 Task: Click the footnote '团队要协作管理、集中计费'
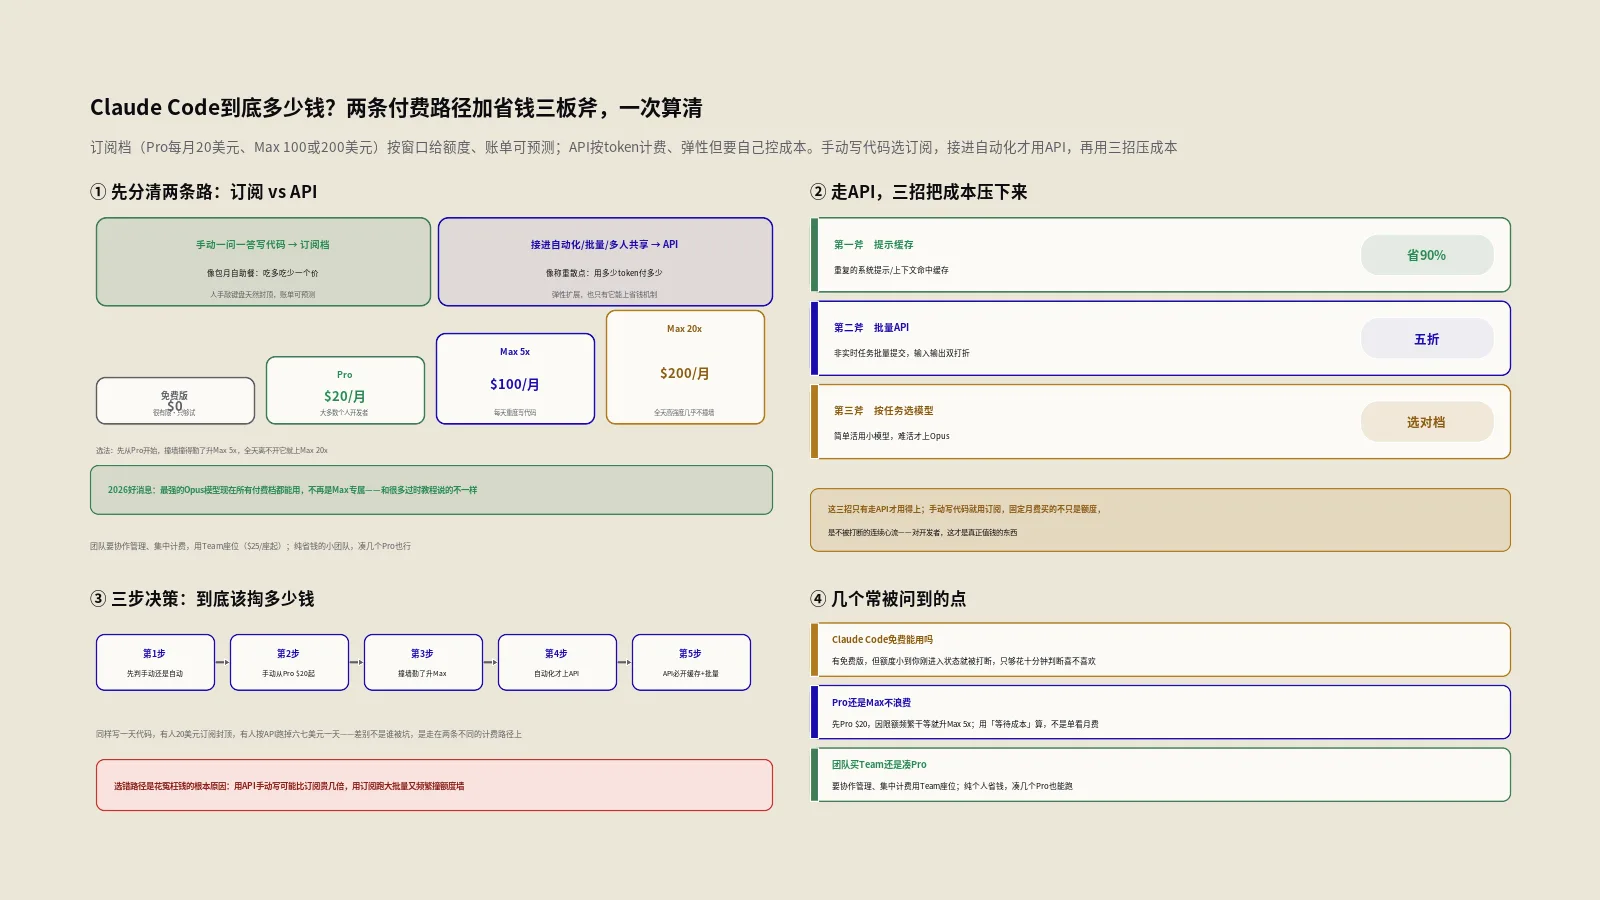click(x=250, y=547)
